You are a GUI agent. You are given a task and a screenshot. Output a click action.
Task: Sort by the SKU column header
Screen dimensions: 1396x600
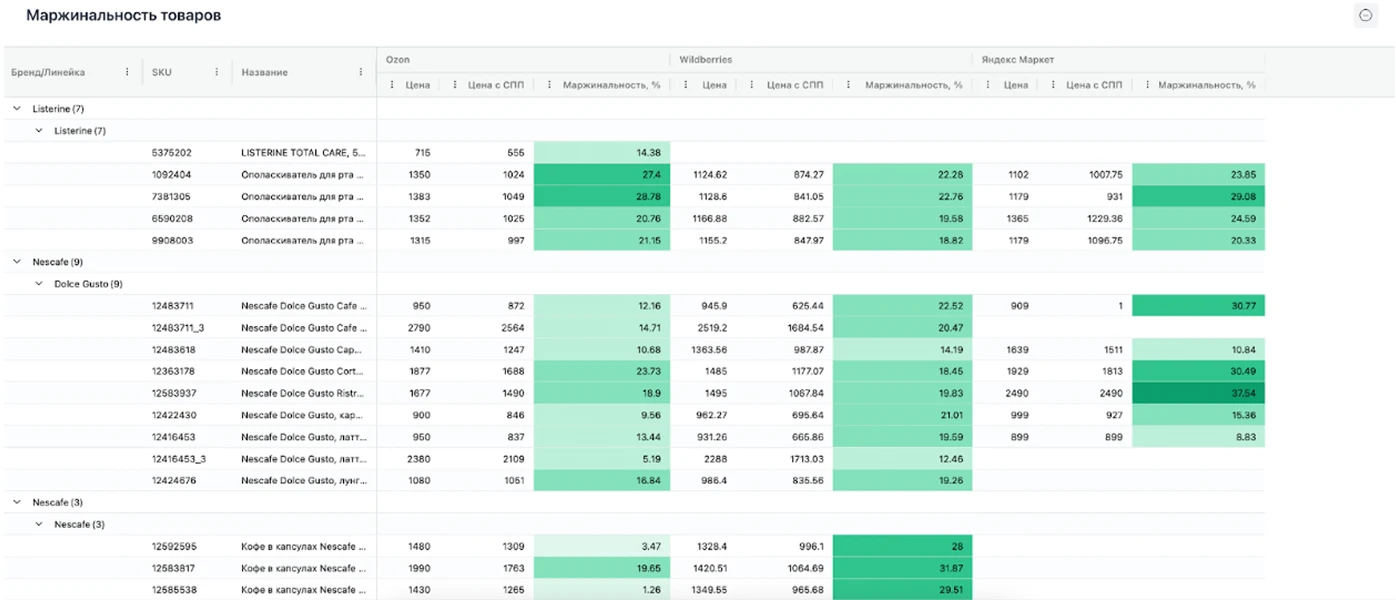click(161, 72)
